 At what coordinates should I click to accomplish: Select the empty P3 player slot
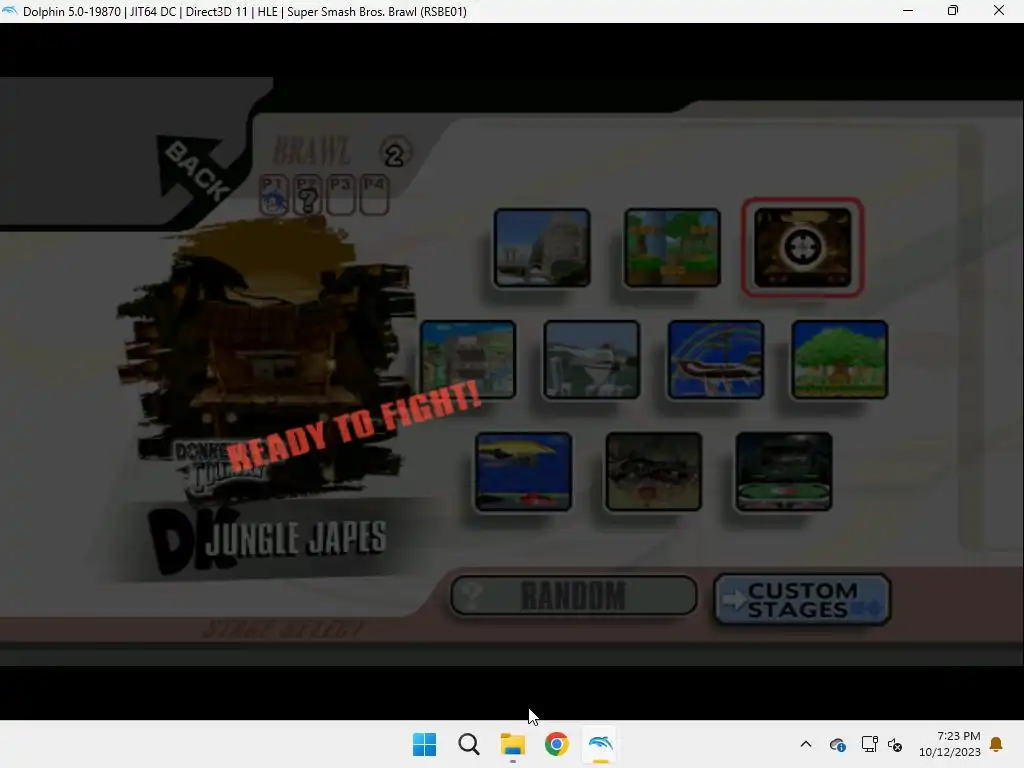[x=341, y=195]
